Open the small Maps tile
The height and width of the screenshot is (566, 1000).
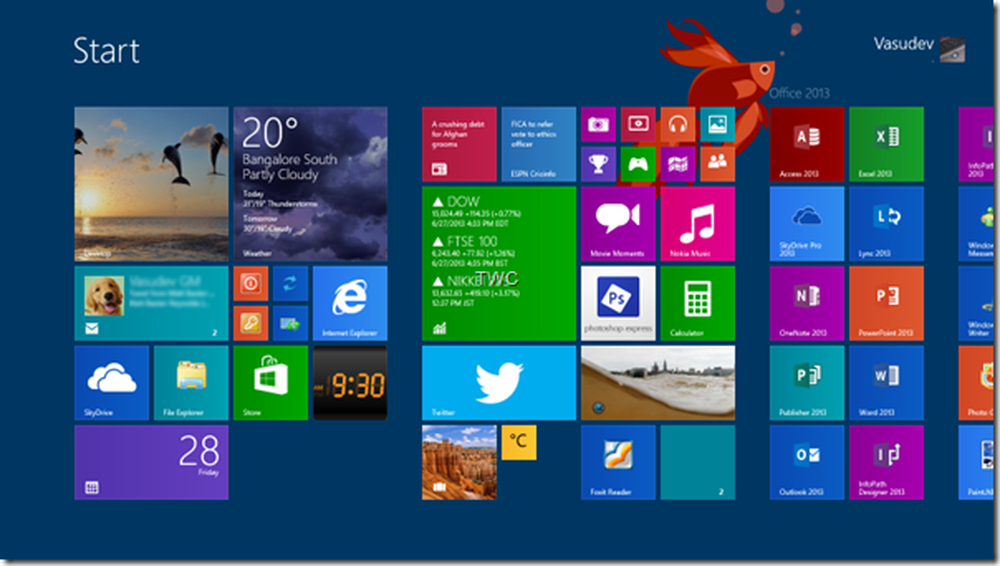click(x=678, y=164)
